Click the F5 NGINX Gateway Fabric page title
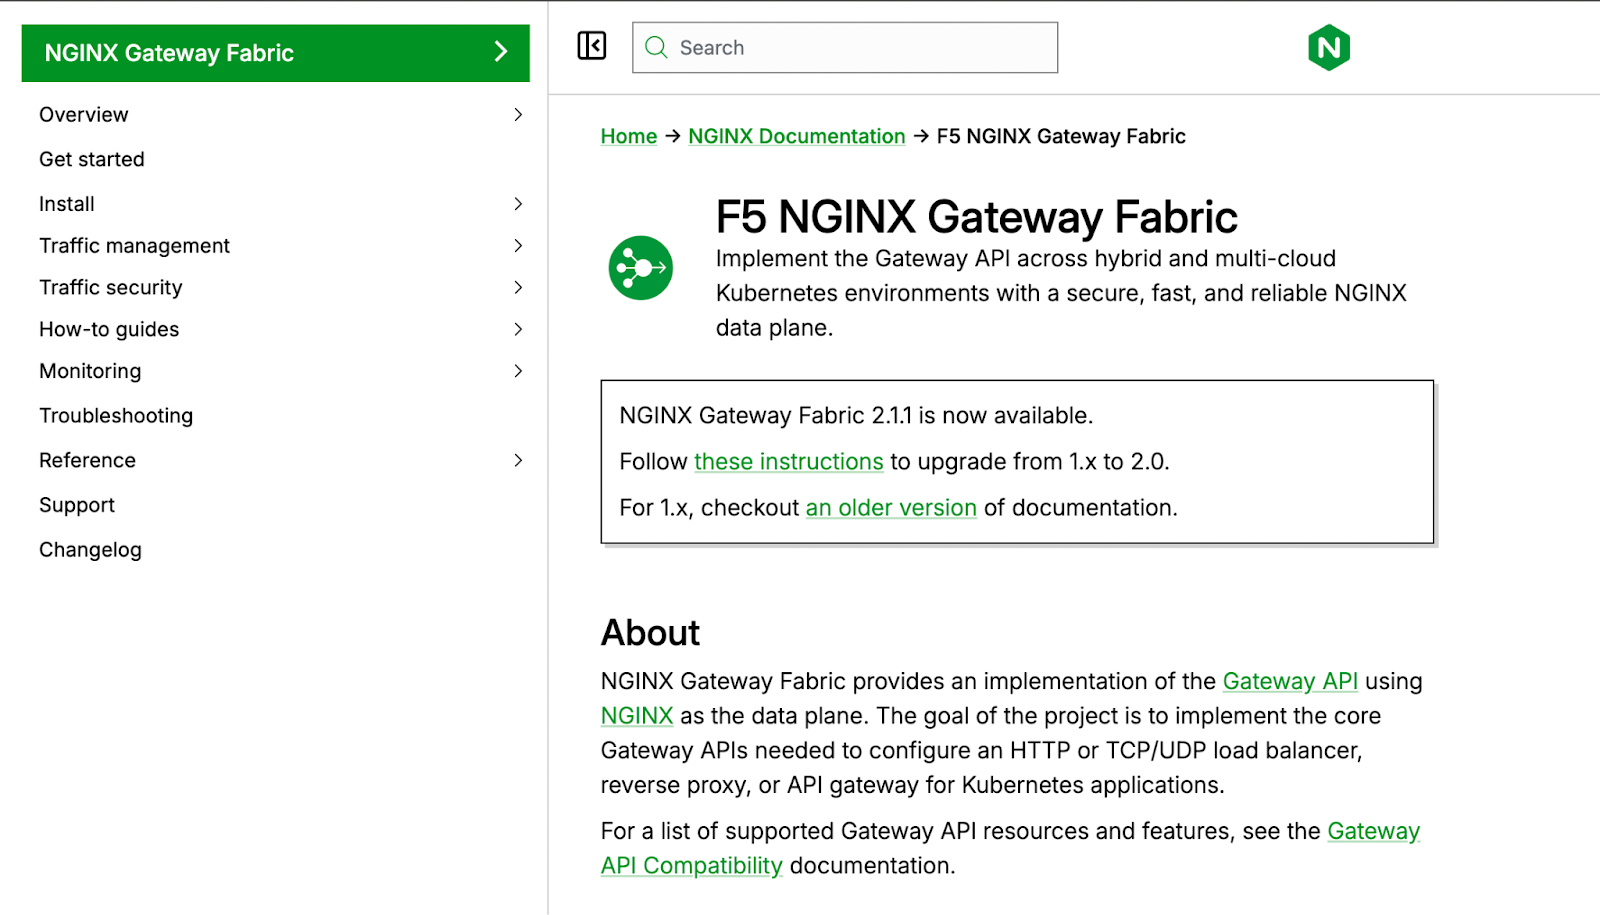Screen dimensions: 1600x915 pos(976,217)
